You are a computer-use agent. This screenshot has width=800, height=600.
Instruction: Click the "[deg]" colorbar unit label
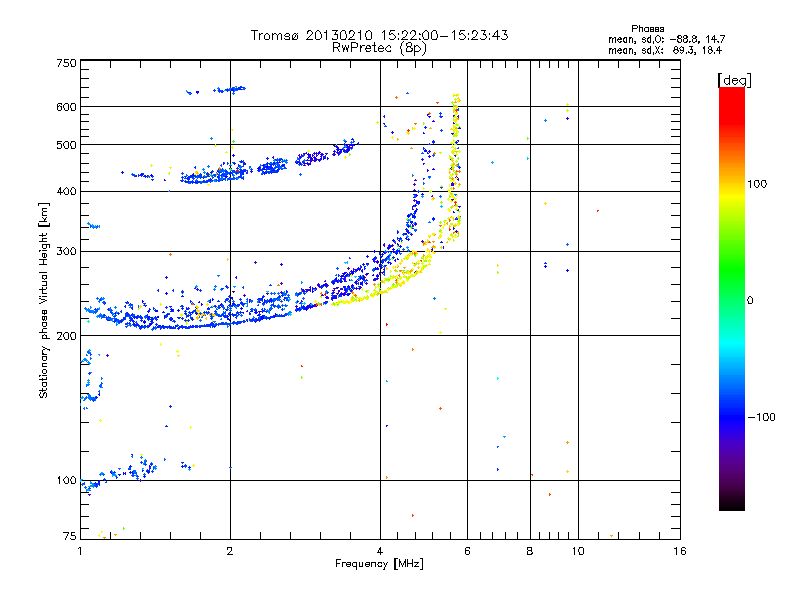(x=734, y=80)
